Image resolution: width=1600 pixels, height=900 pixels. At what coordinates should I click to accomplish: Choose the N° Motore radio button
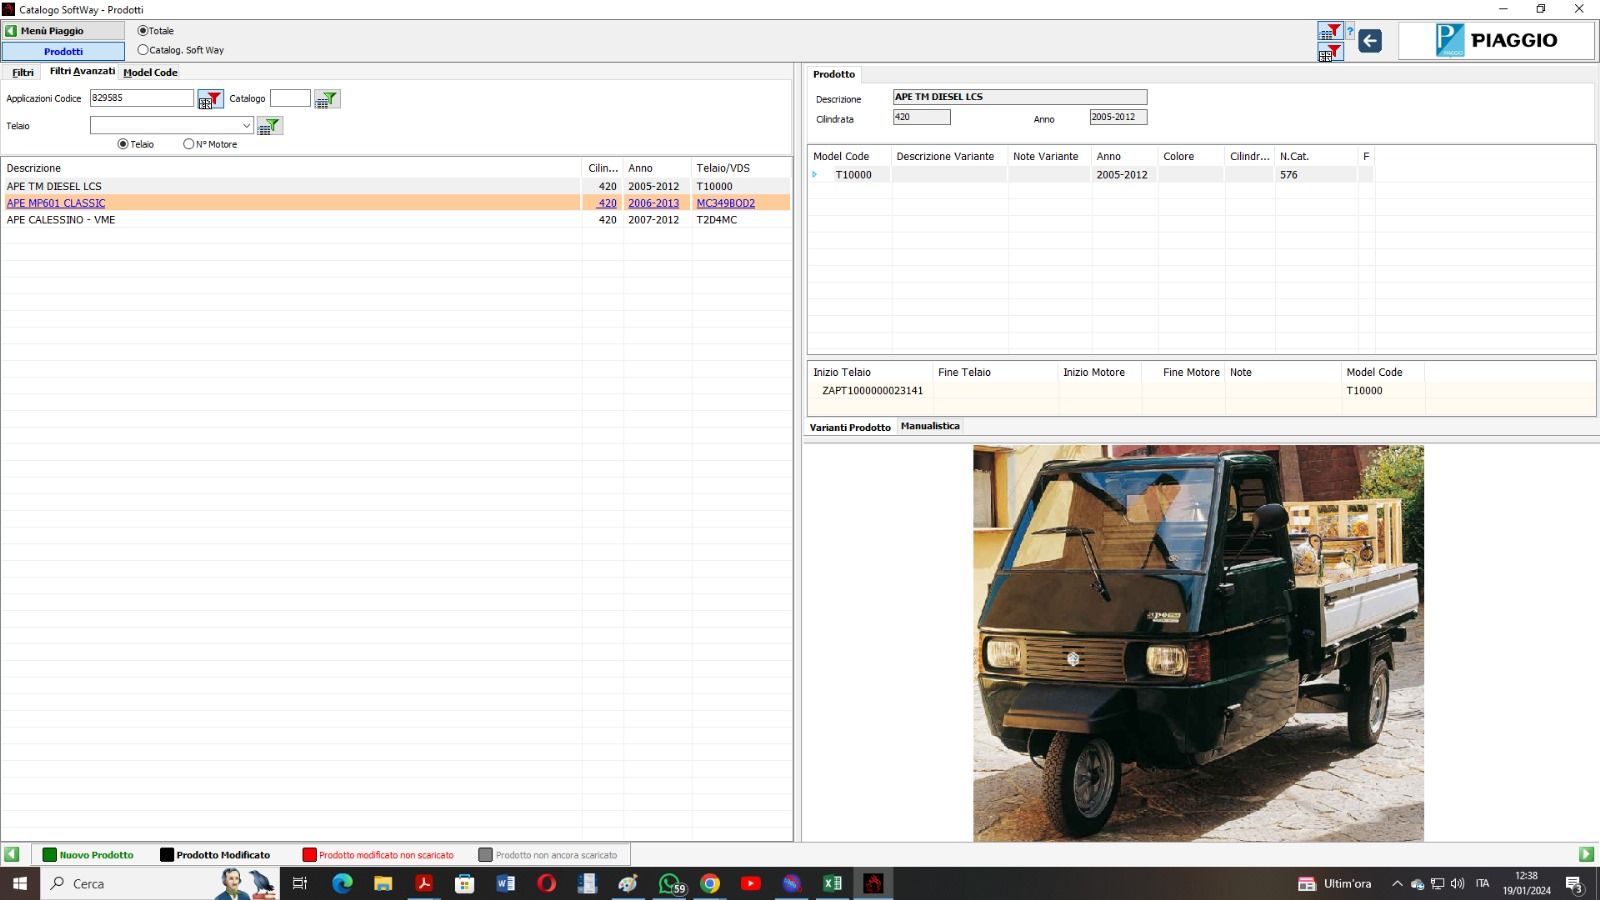click(x=189, y=144)
